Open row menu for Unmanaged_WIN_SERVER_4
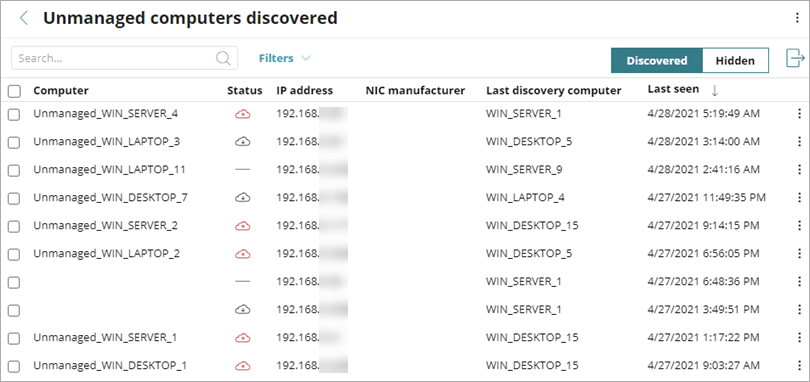This screenshot has width=810, height=382. point(800,113)
